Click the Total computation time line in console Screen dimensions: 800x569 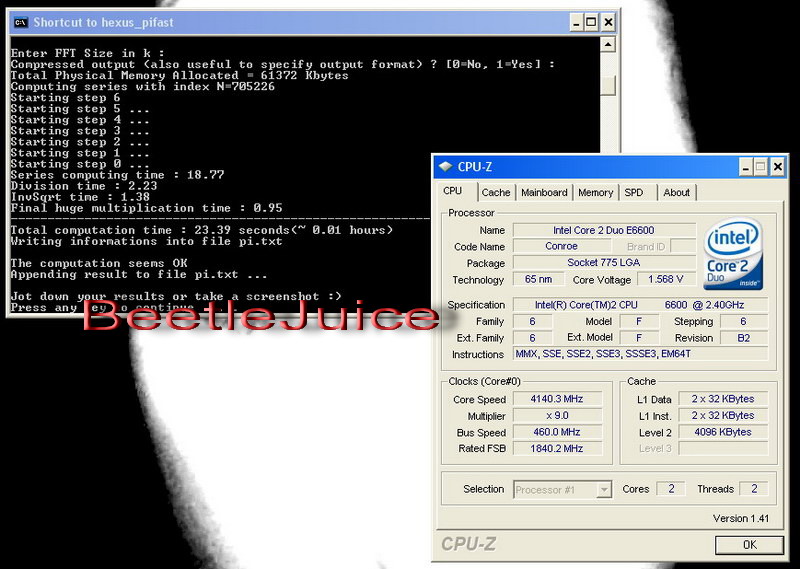[202, 230]
